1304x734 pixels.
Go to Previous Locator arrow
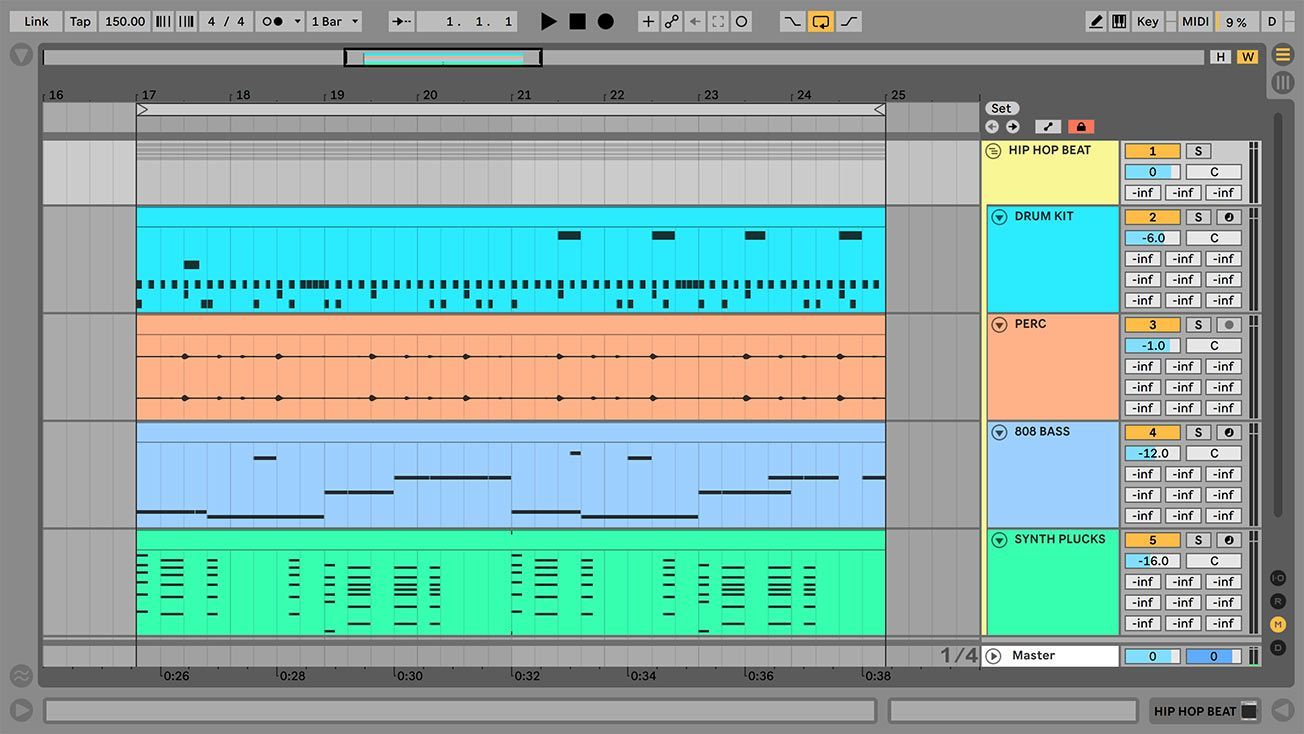[992, 127]
